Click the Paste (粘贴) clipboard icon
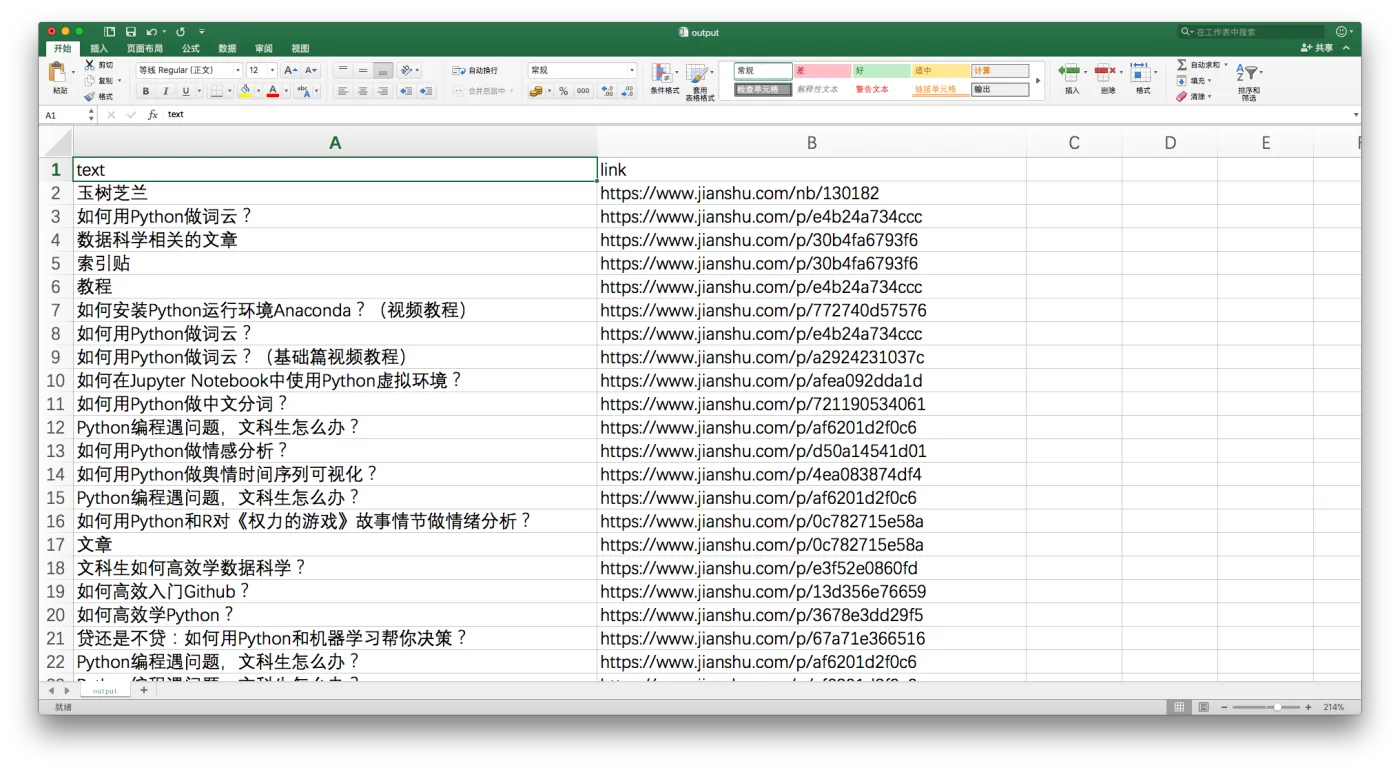The image size is (1400, 770). point(59,73)
